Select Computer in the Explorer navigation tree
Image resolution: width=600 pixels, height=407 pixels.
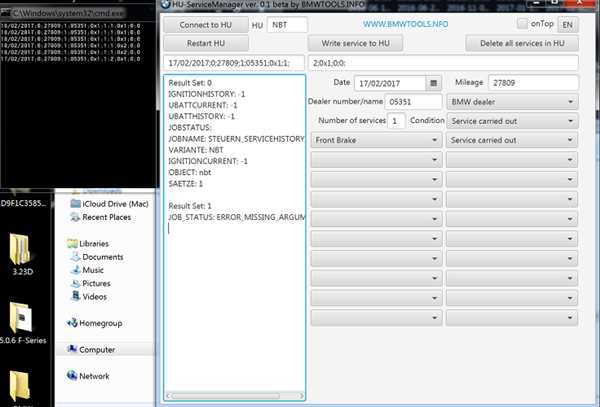pos(97,350)
